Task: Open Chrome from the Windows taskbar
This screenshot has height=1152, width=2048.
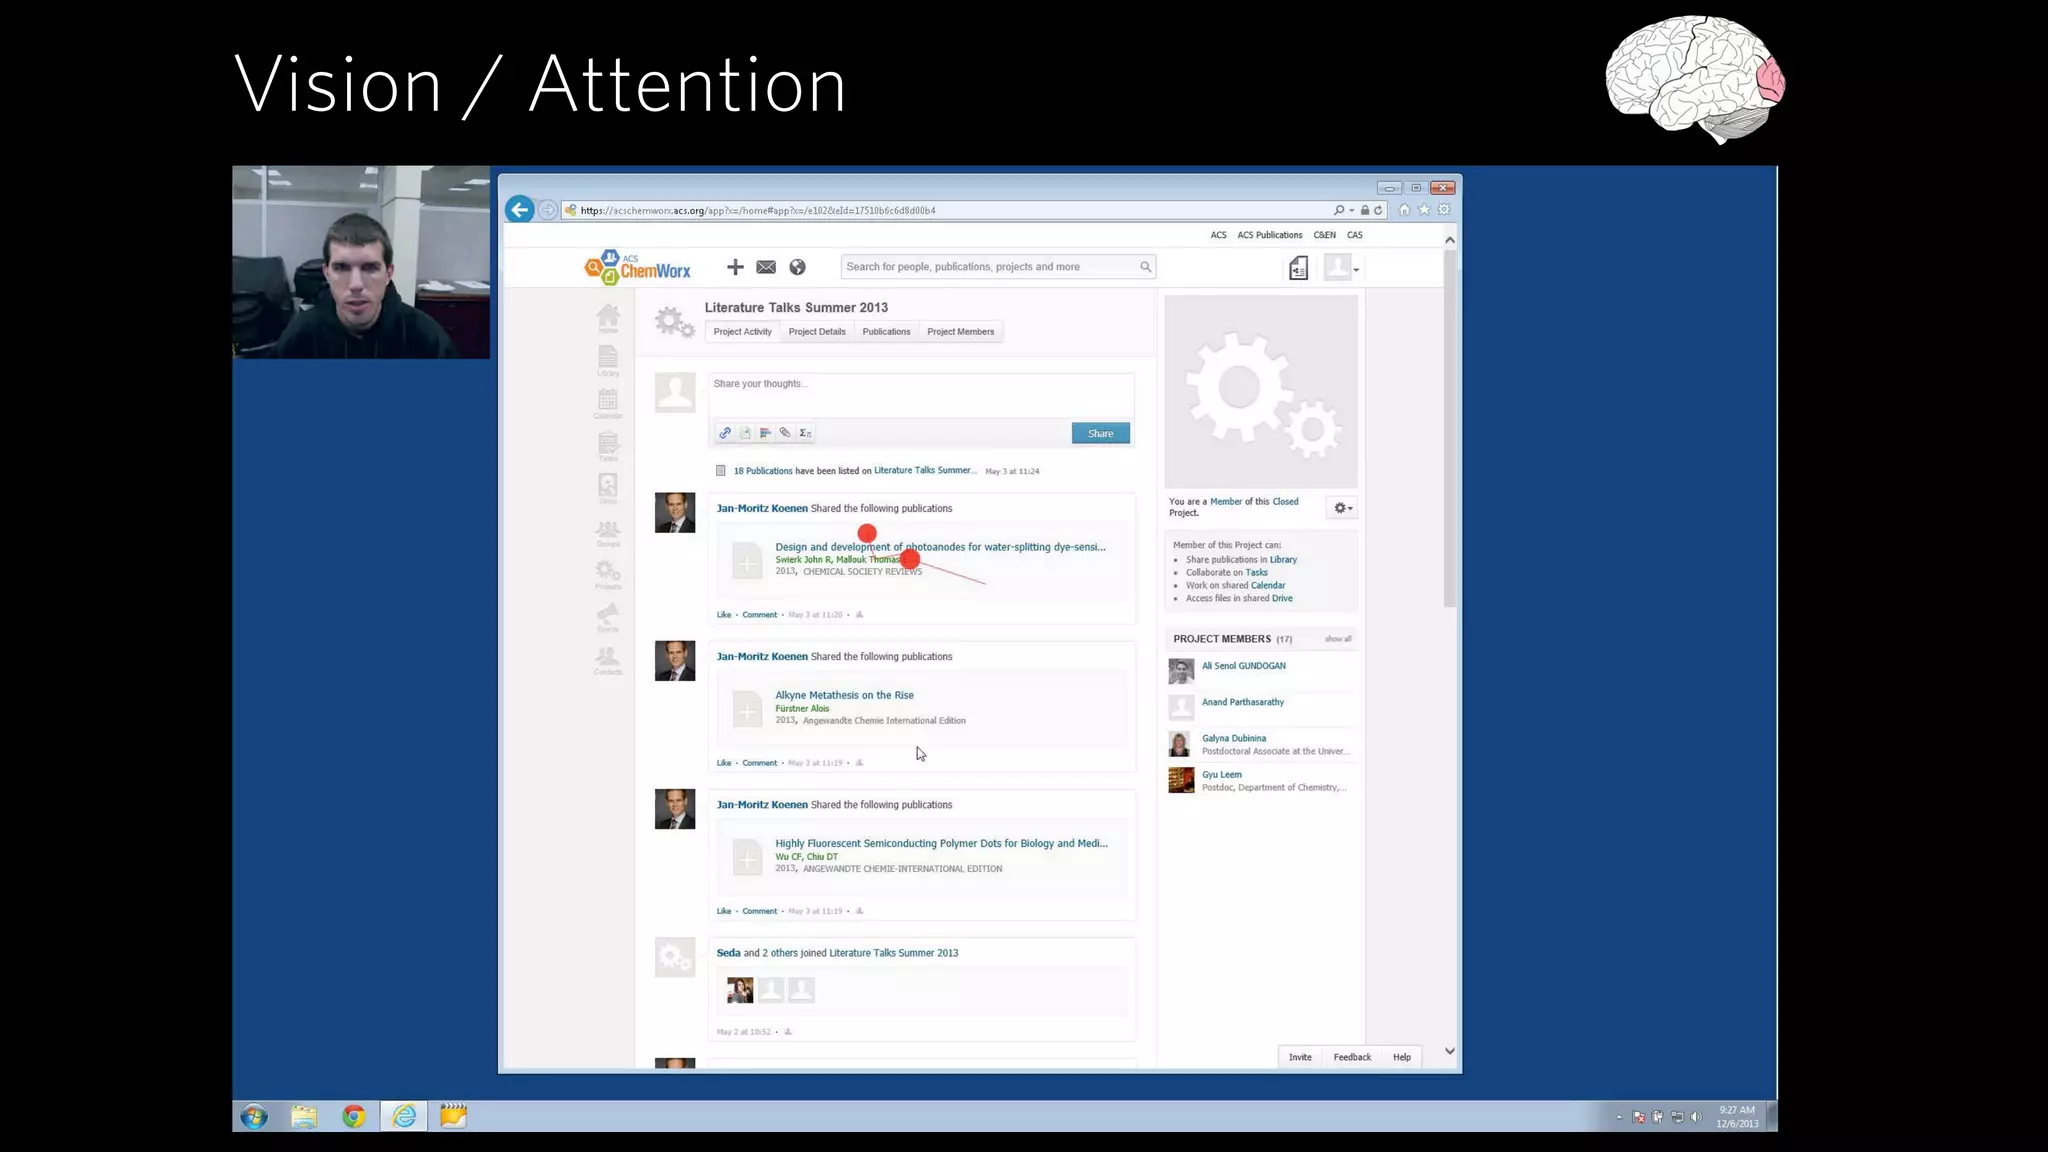Action: (x=353, y=1116)
